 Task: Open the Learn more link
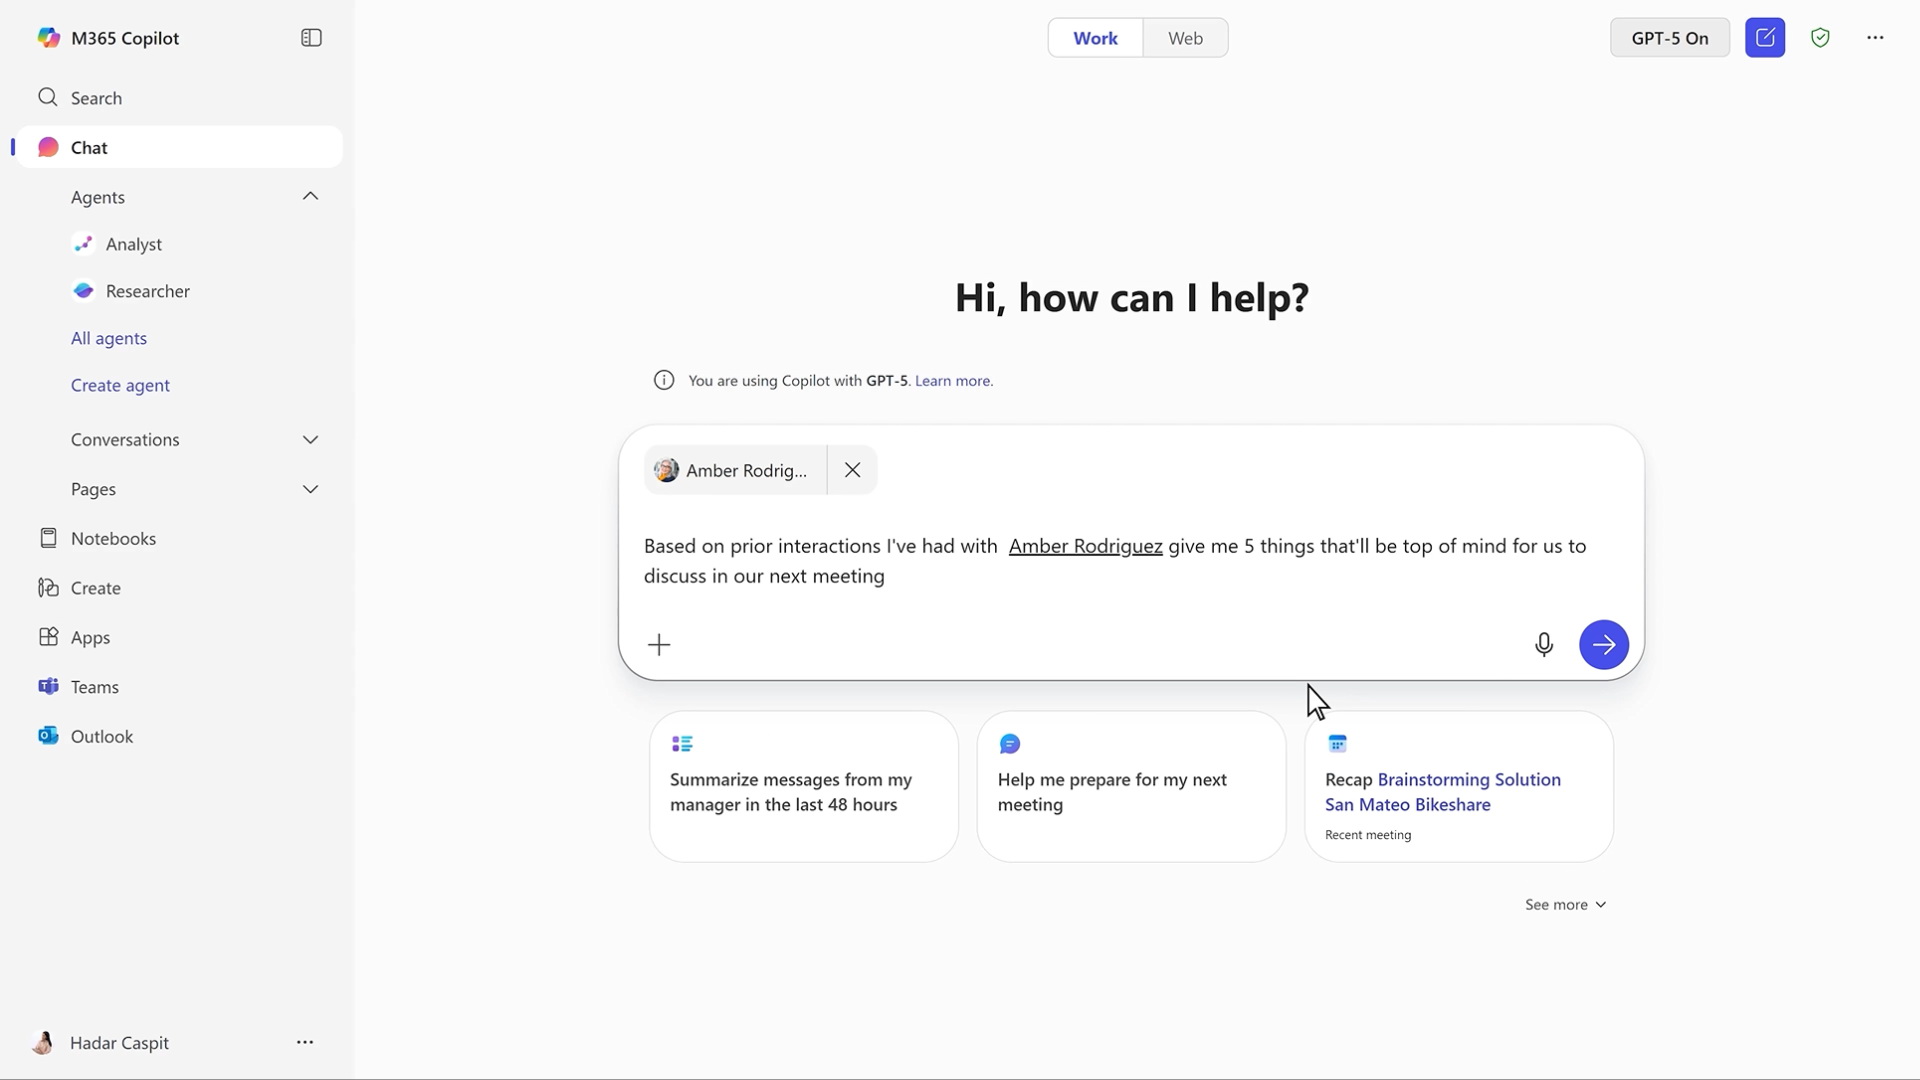953,380
